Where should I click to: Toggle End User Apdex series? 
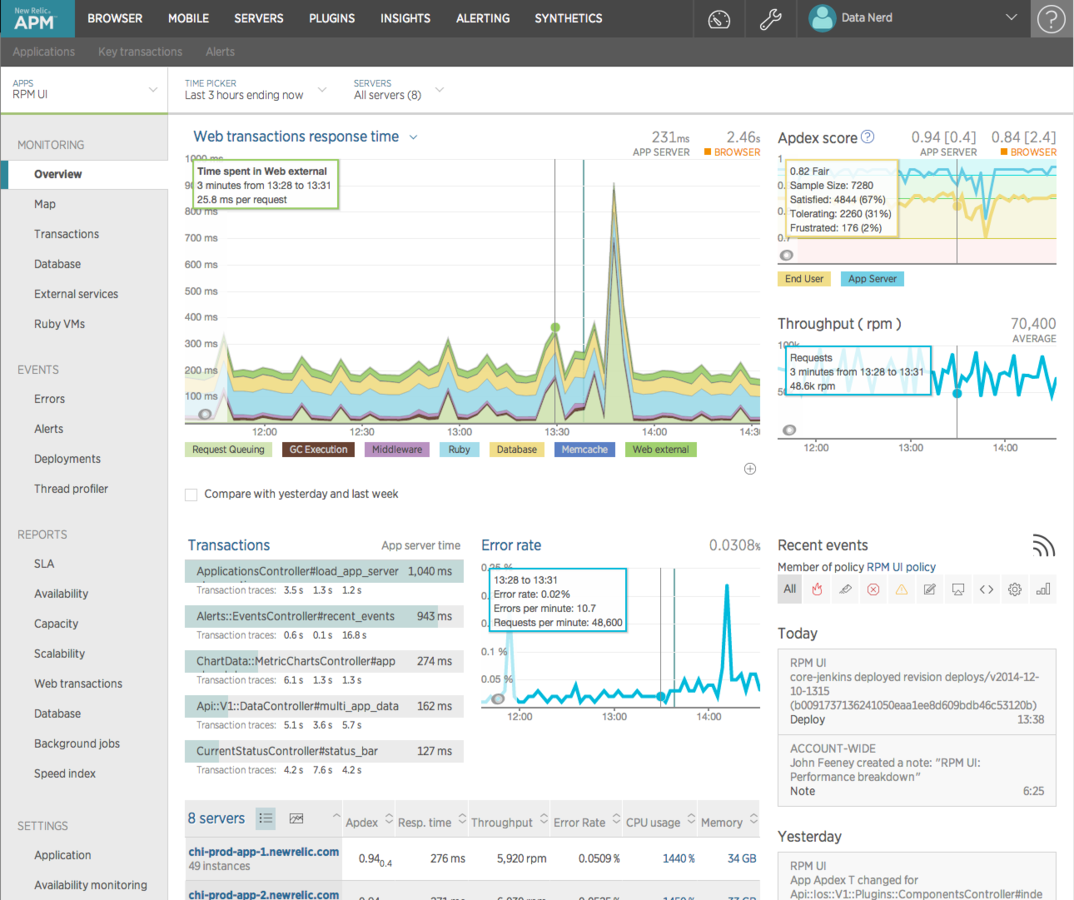coord(804,279)
